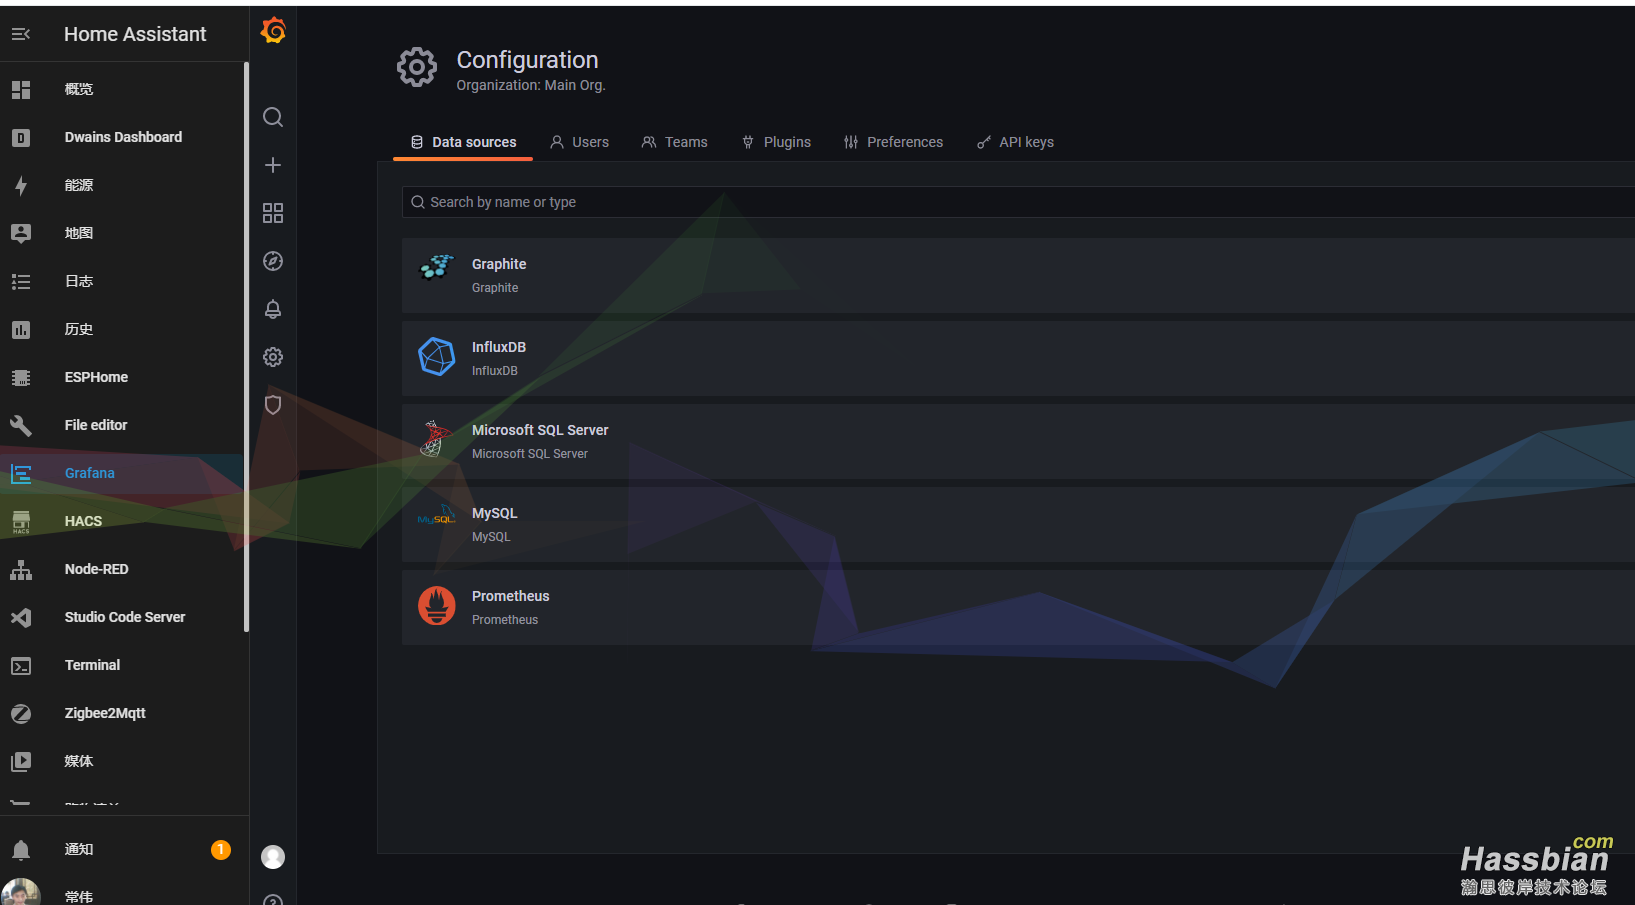The height and width of the screenshot is (905, 1635).
Task: Click the 媒体 media play icon
Action: tap(21, 761)
